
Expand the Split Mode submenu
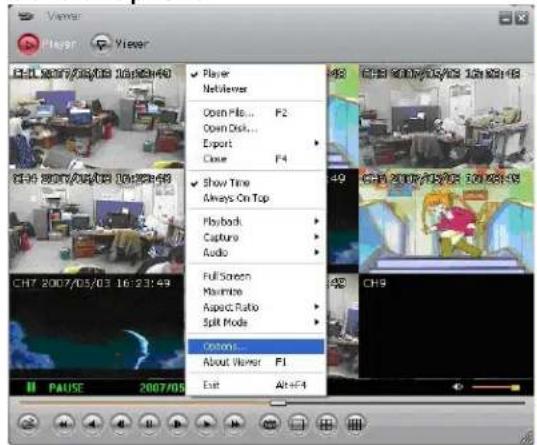tap(256, 323)
